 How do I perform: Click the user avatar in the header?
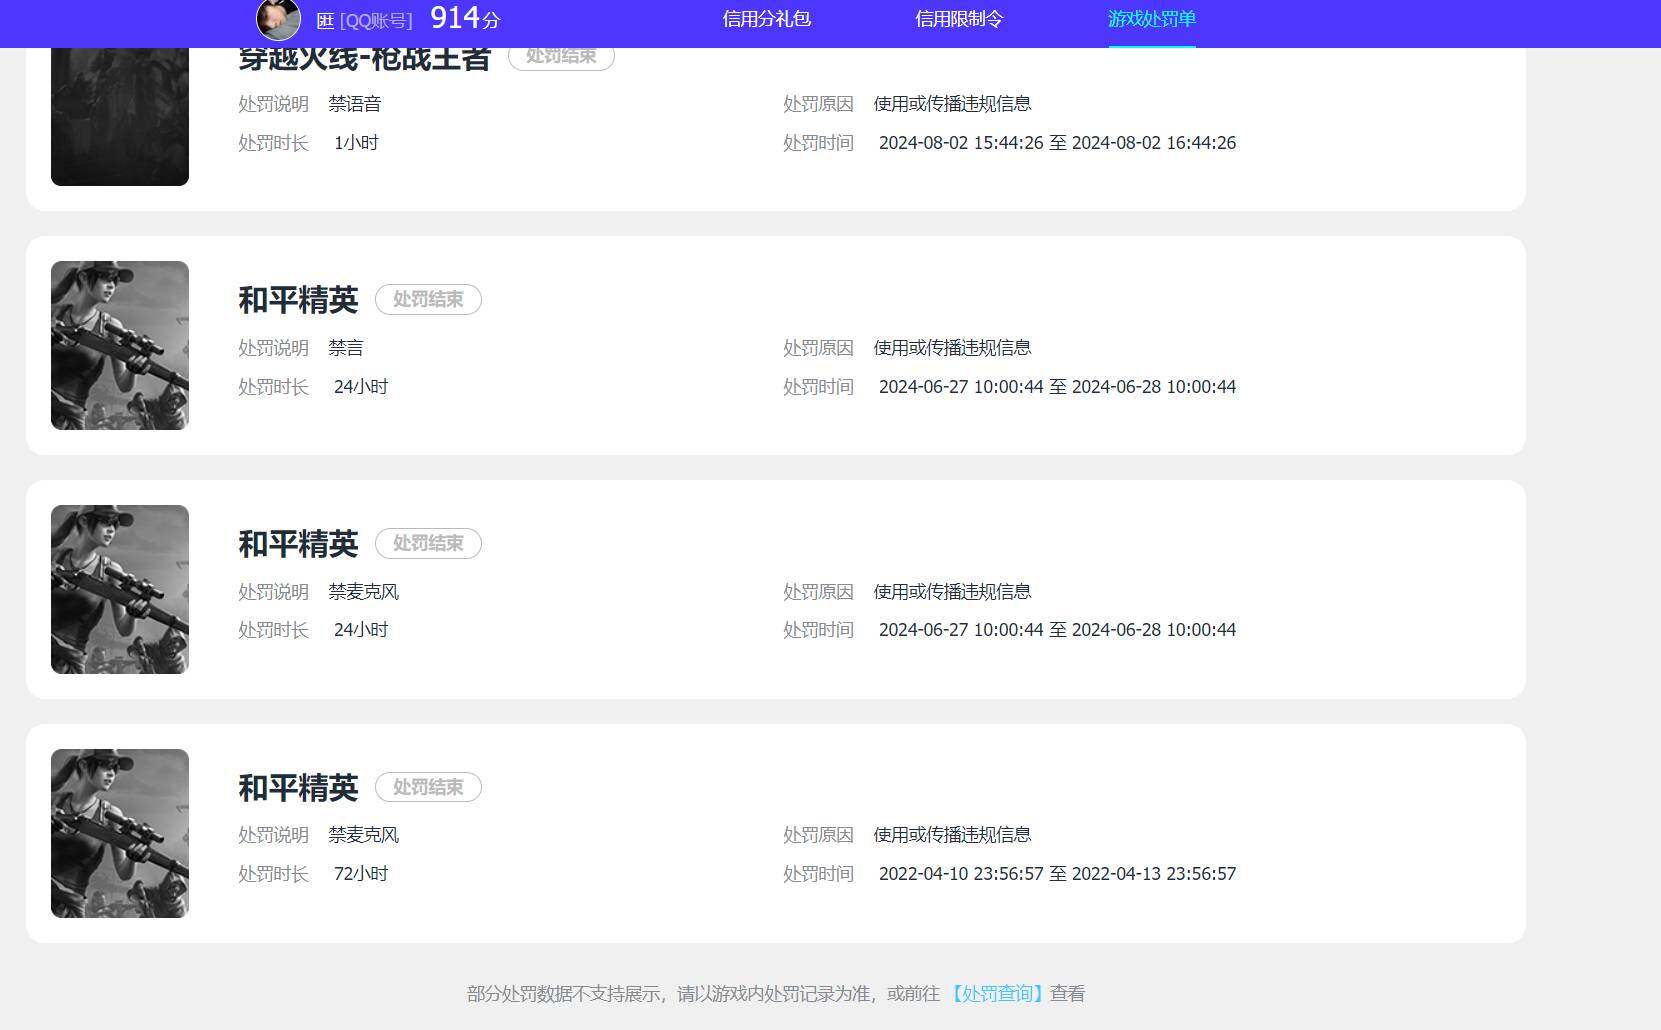pos(278,19)
